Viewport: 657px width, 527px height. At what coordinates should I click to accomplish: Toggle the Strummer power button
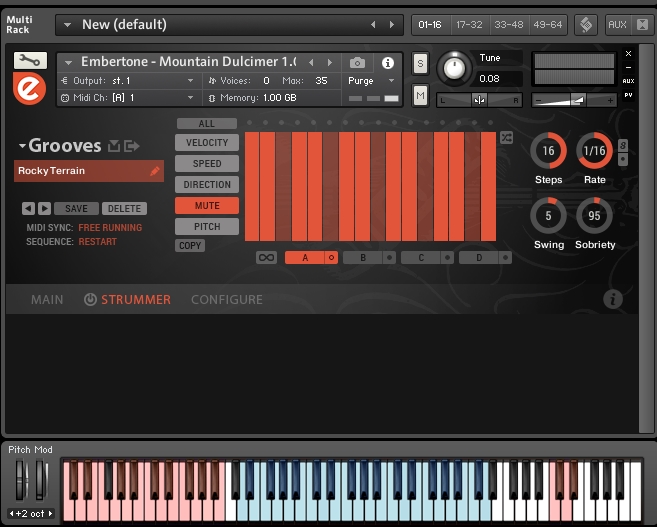(x=90, y=299)
